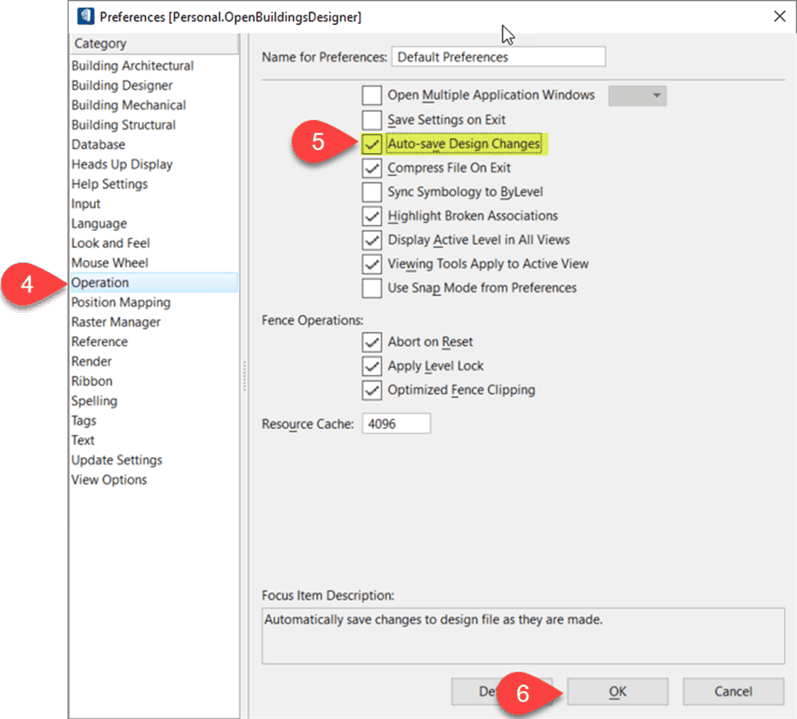Click the splitter grip between category list and settings
Image resolution: width=797 pixels, height=719 pixels.
(x=244, y=376)
